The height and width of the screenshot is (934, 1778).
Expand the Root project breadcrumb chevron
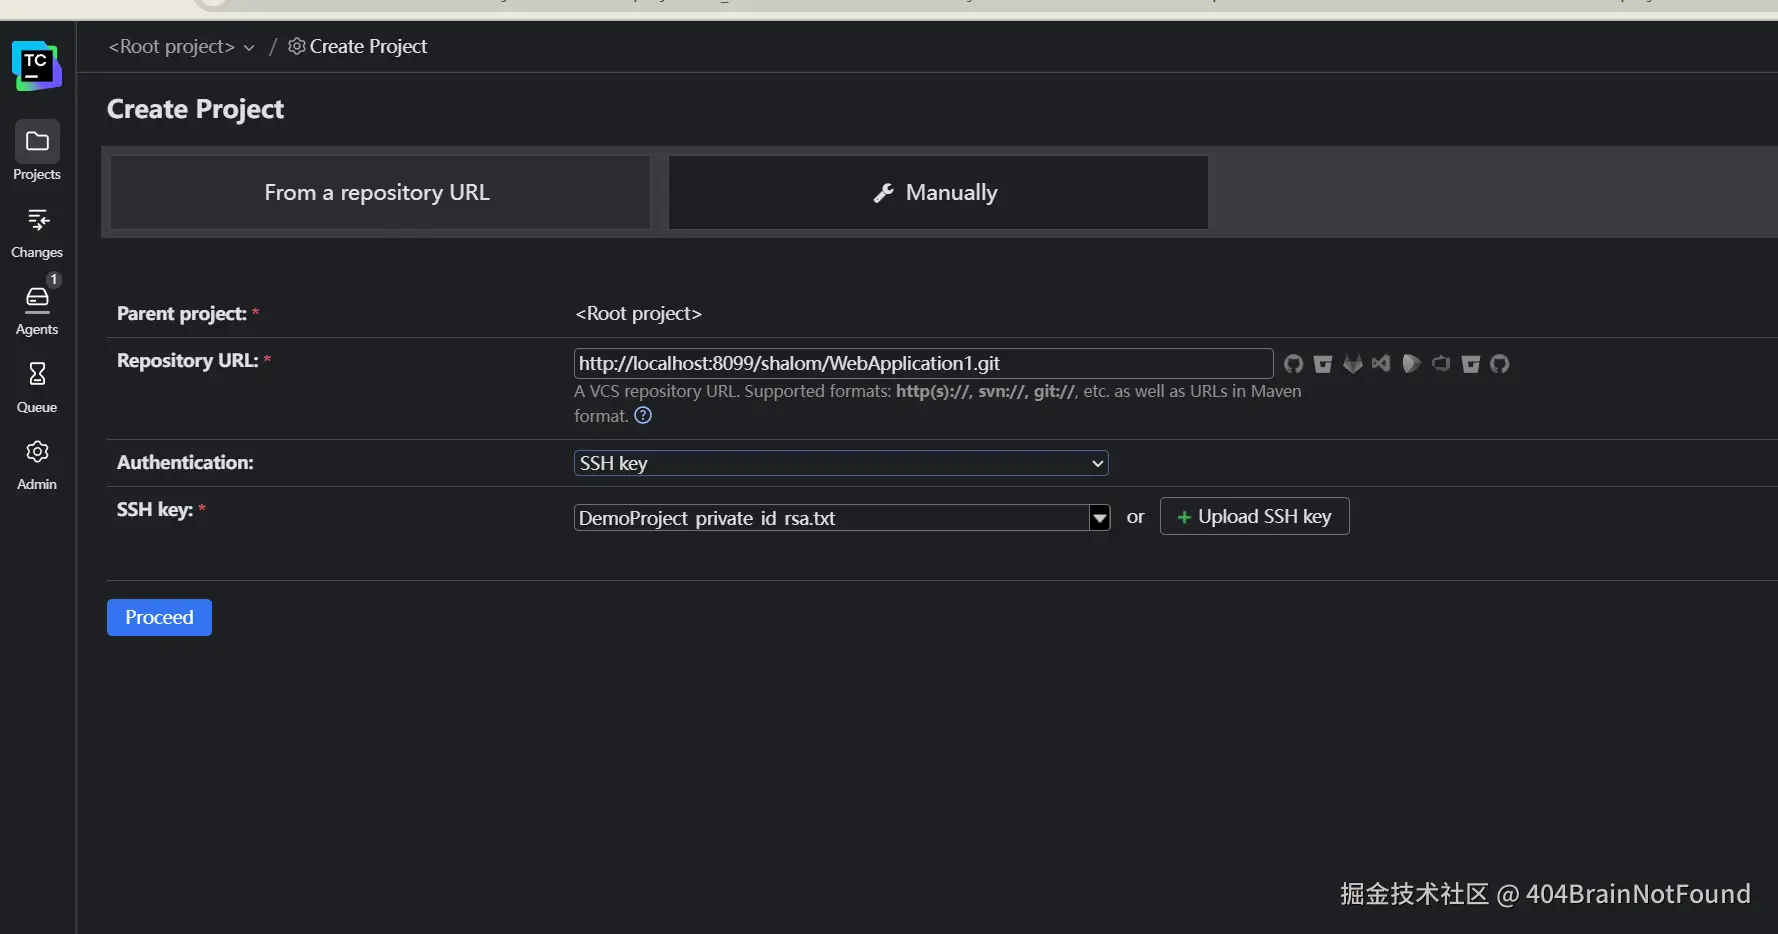point(249,48)
